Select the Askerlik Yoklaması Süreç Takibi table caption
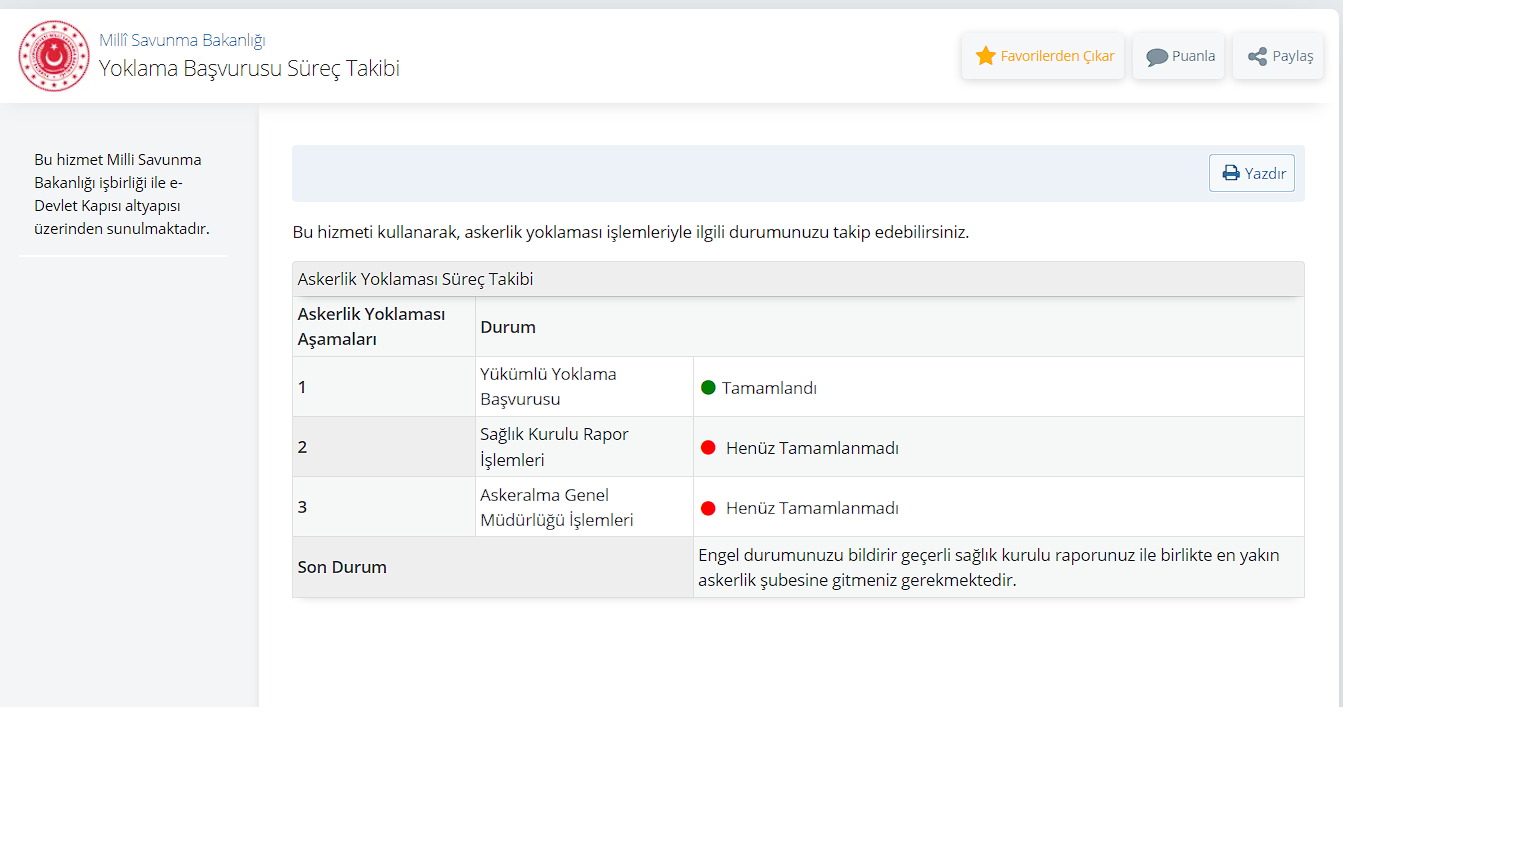The width and height of the screenshot is (1536, 864). pos(415,279)
